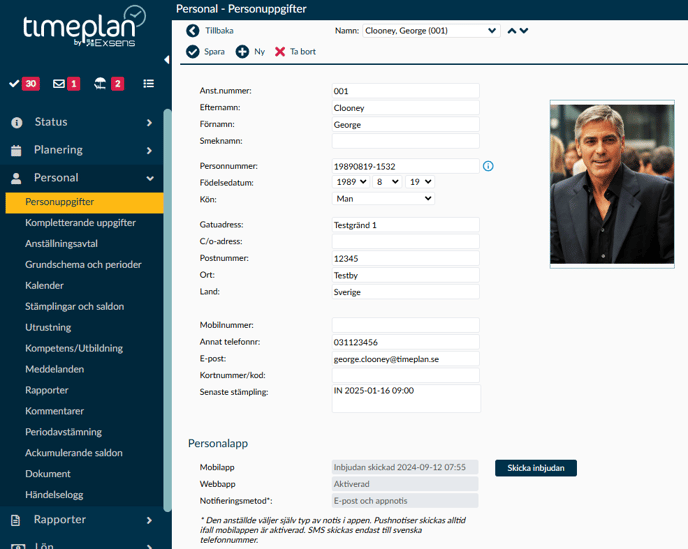
Task: Open the Kön dropdown showing Man
Action: point(383,199)
